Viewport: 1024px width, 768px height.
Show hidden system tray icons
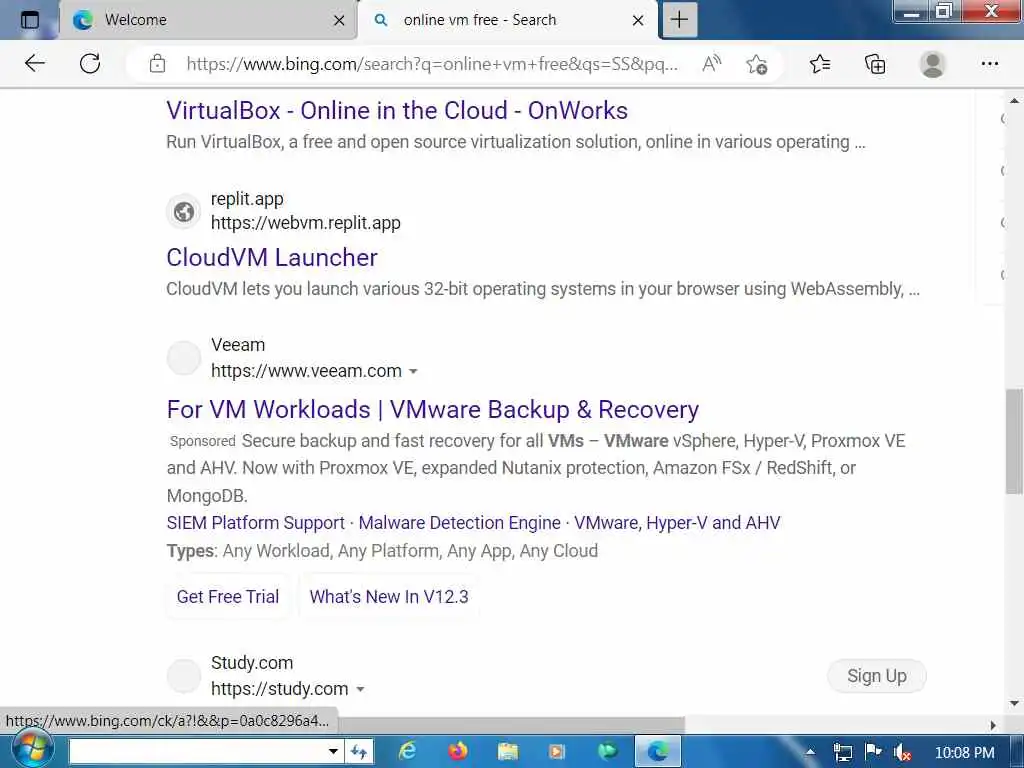(810, 752)
